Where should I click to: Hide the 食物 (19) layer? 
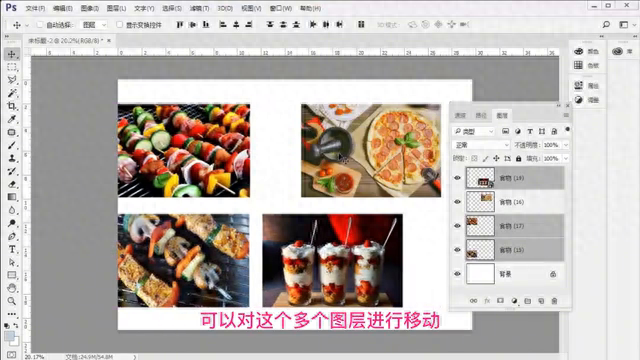click(457, 178)
